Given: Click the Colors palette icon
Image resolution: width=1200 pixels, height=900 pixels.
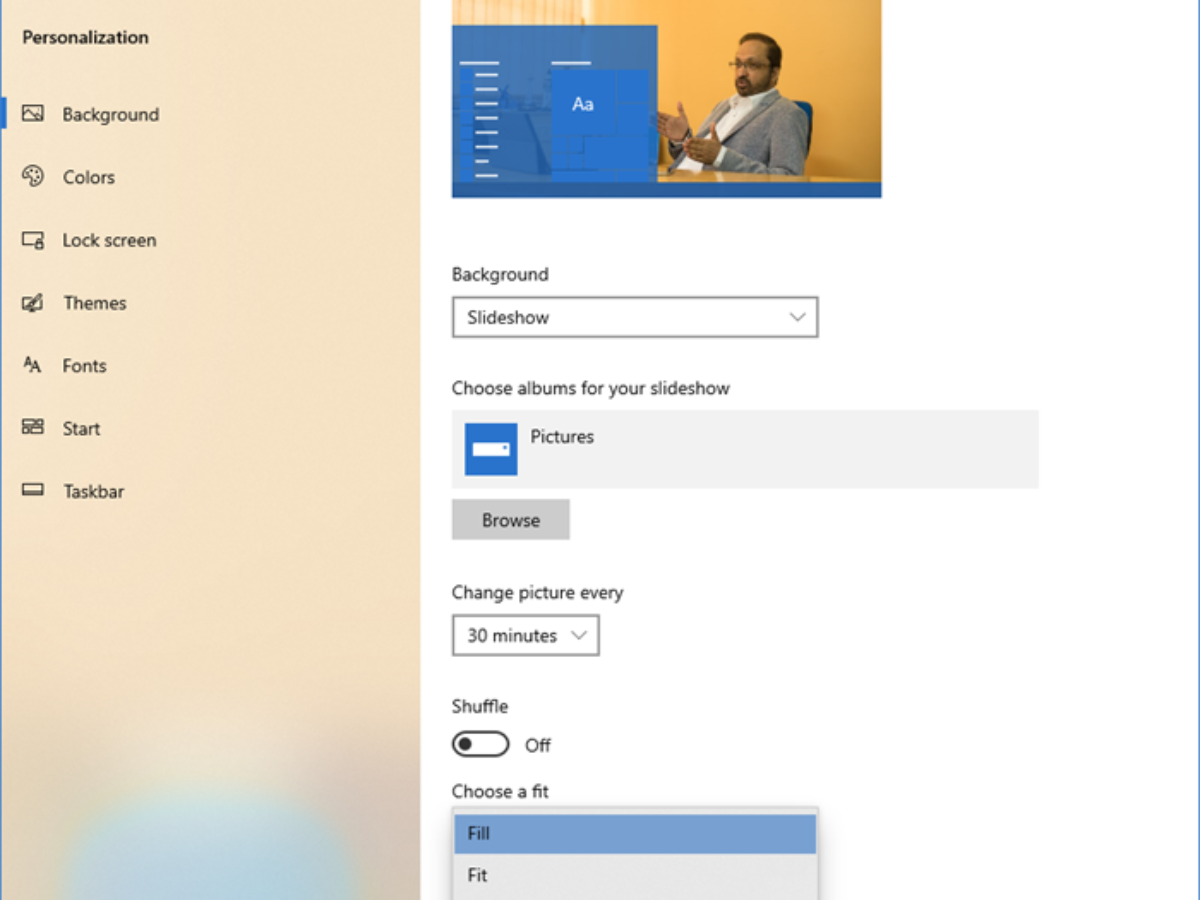Looking at the screenshot, I should pyautogui.click(x=33, y=176).
